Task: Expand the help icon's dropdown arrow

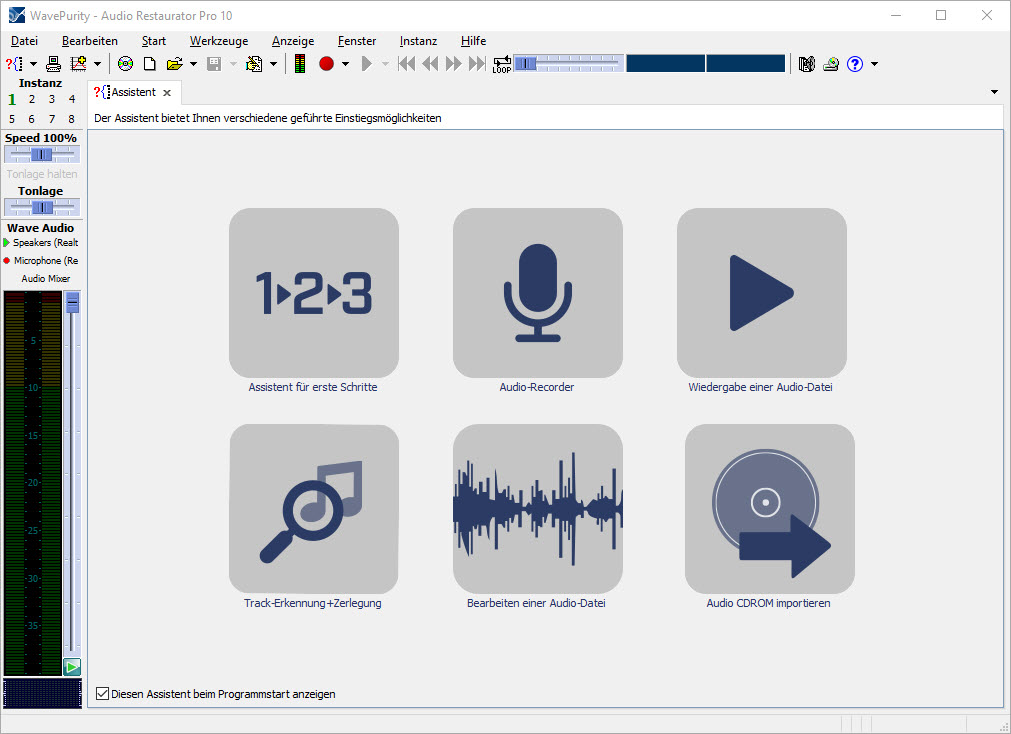Action: tap(874, 64)
